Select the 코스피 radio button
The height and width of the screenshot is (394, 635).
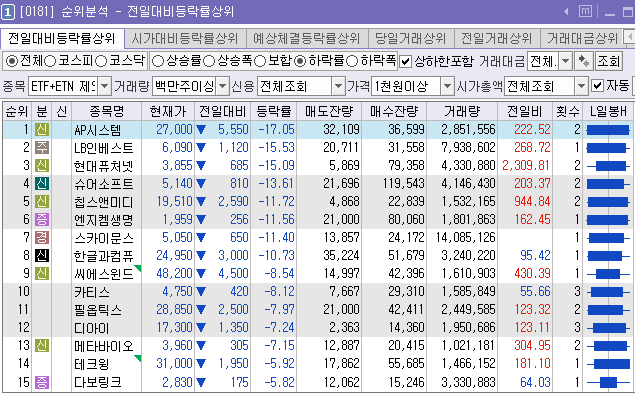(50, 62)
